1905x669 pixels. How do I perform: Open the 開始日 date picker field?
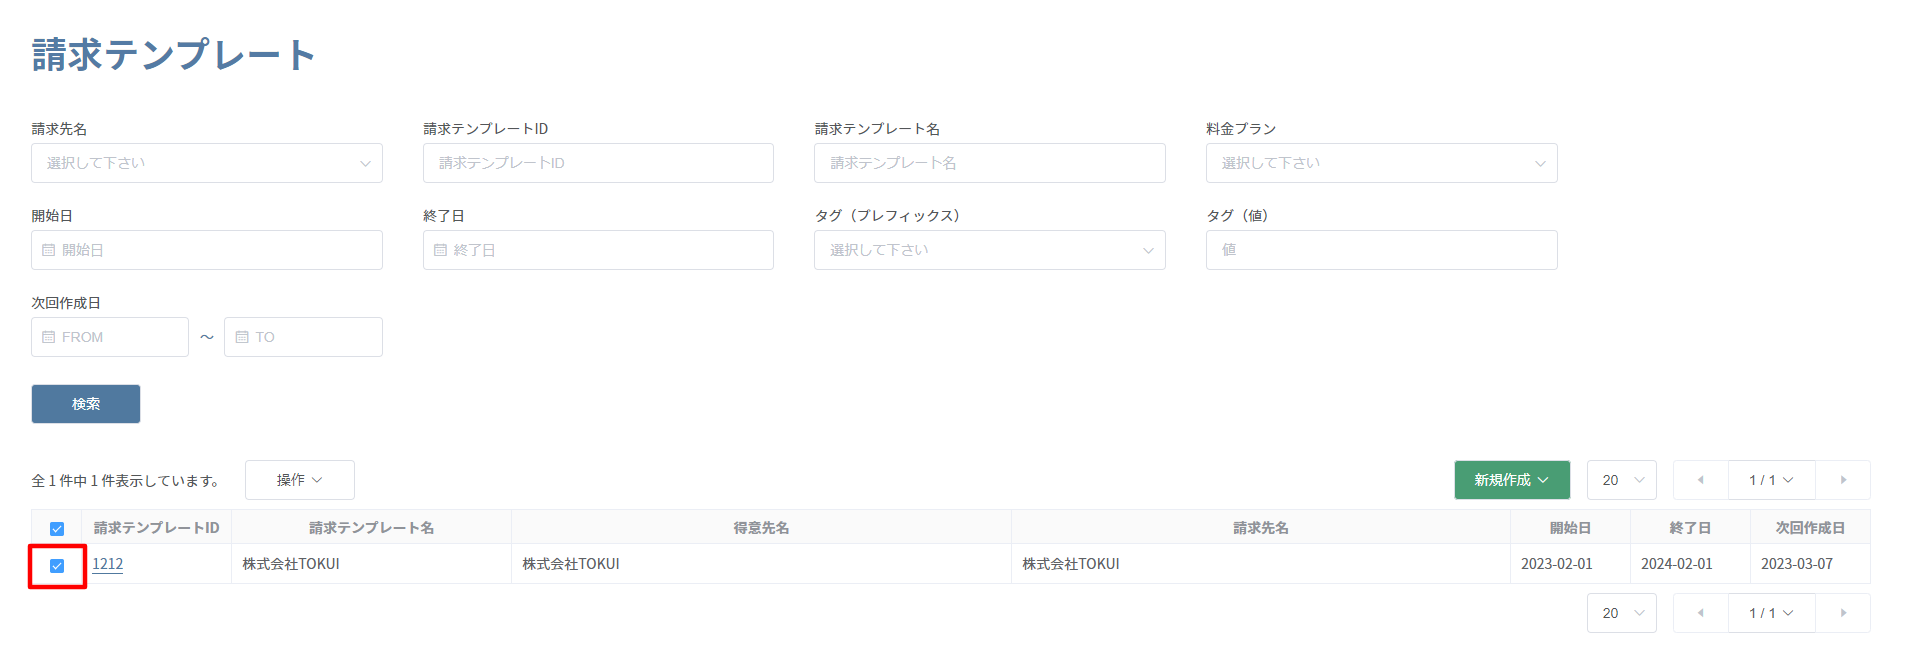(207, 250)
